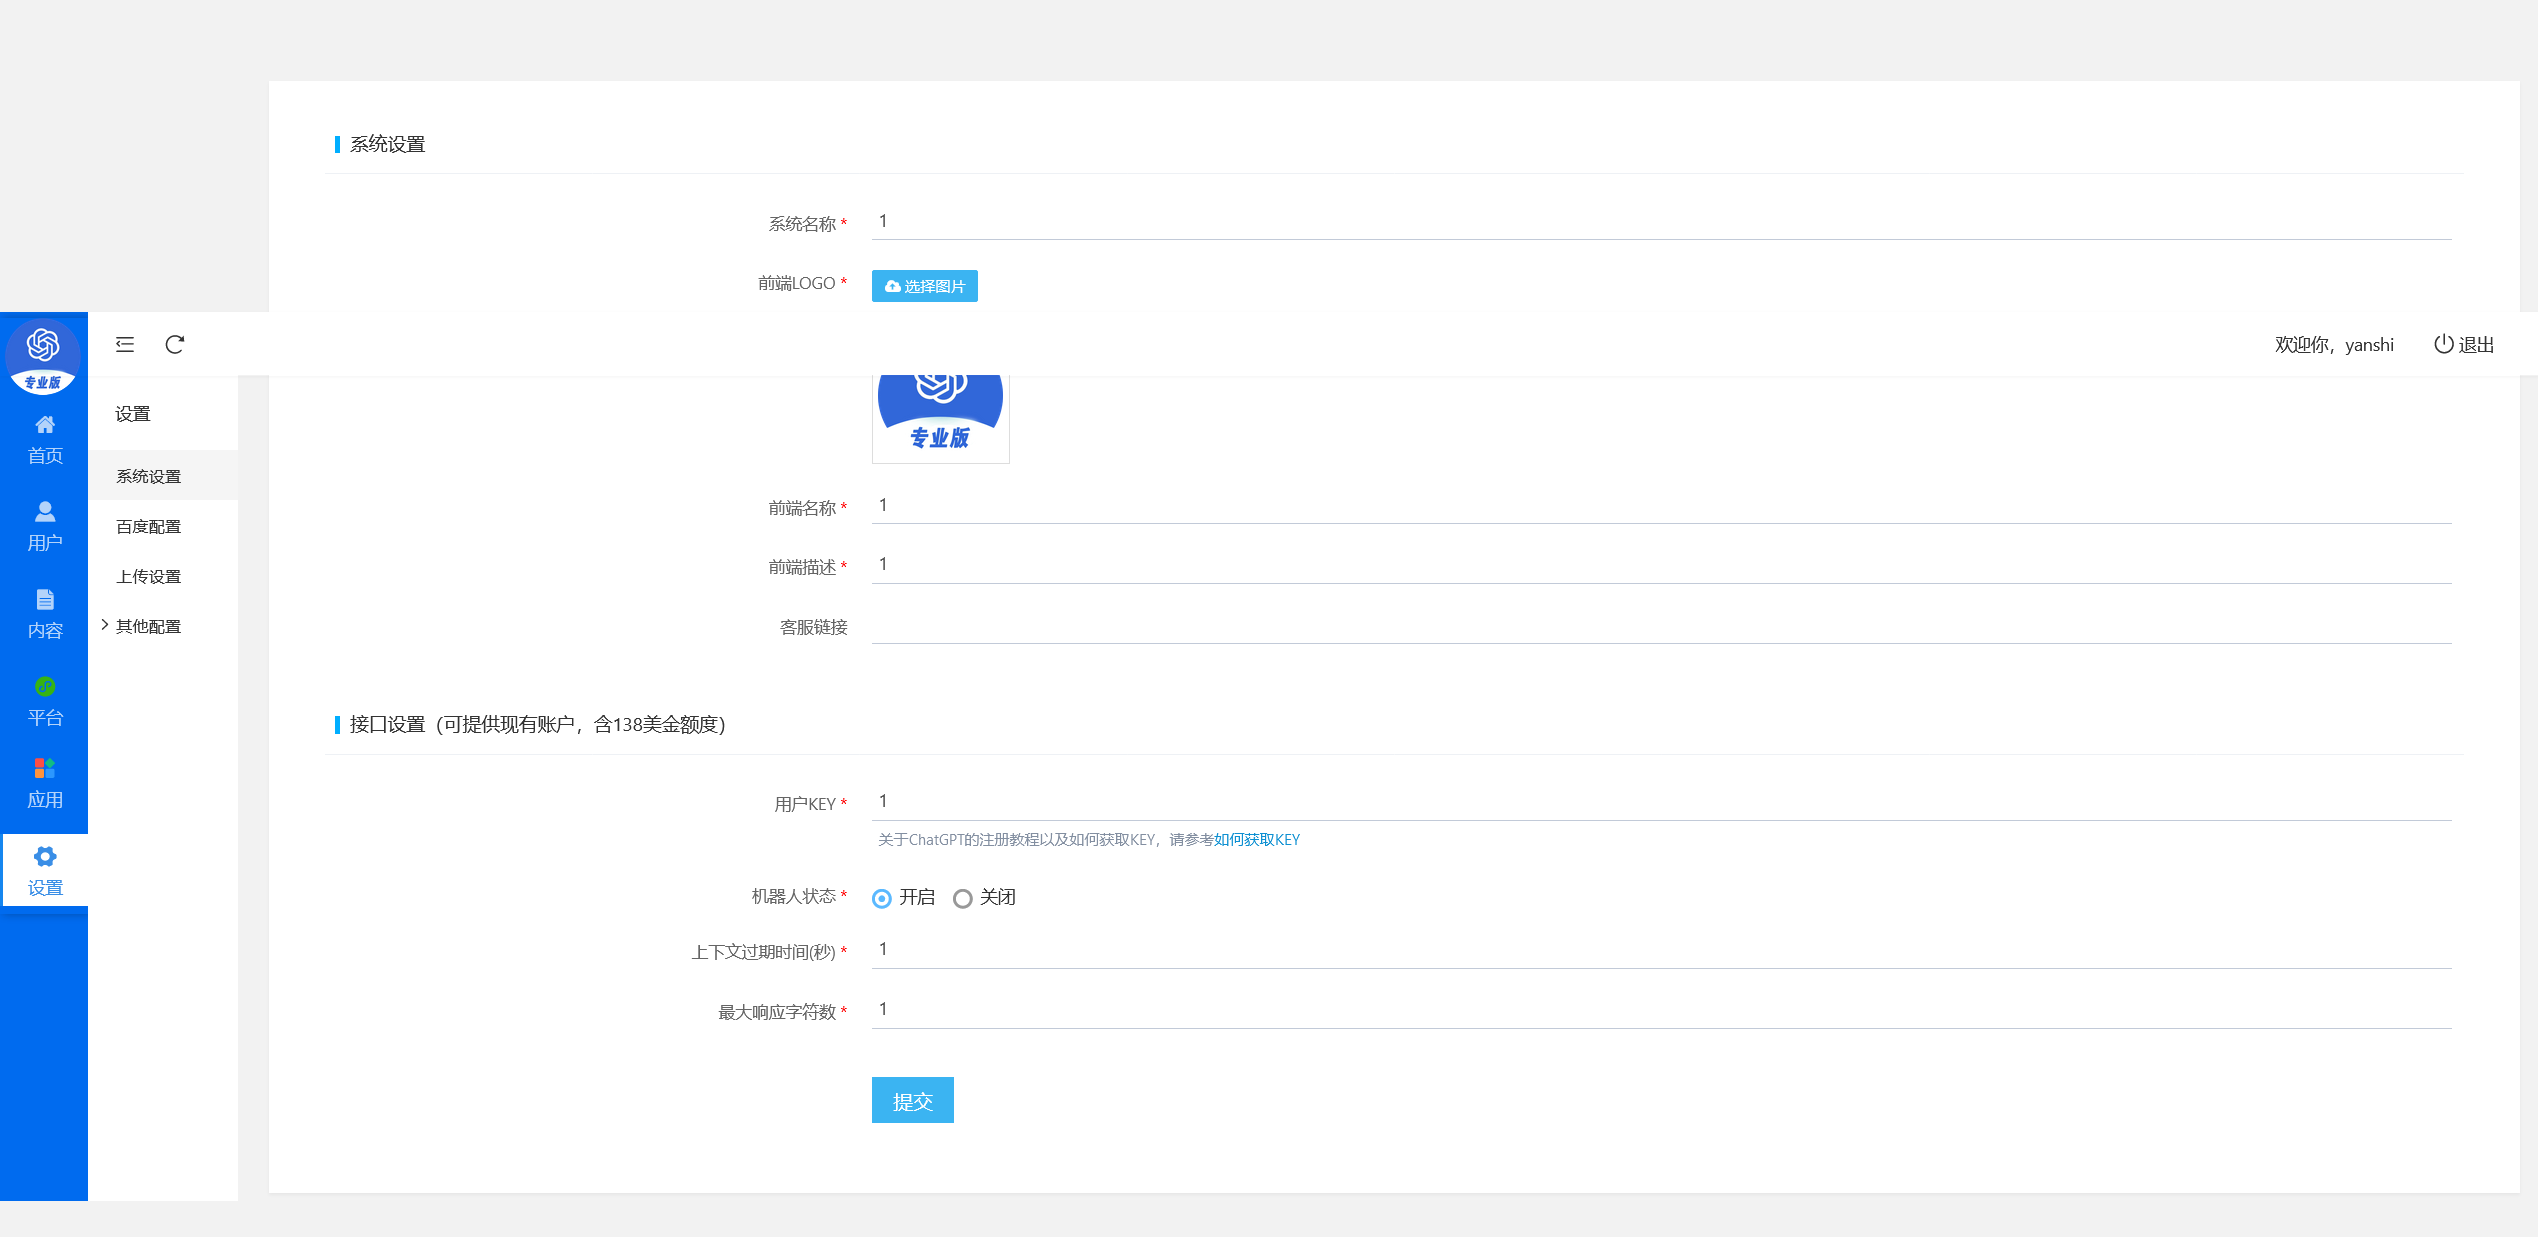
Task: Collapse the side menu with hamburger icon
Action: (x=125, y=345)
